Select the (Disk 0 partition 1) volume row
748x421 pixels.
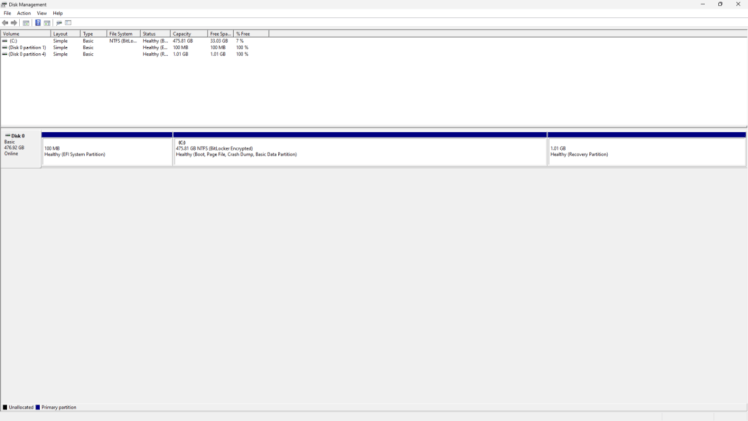tap(27, 47)
